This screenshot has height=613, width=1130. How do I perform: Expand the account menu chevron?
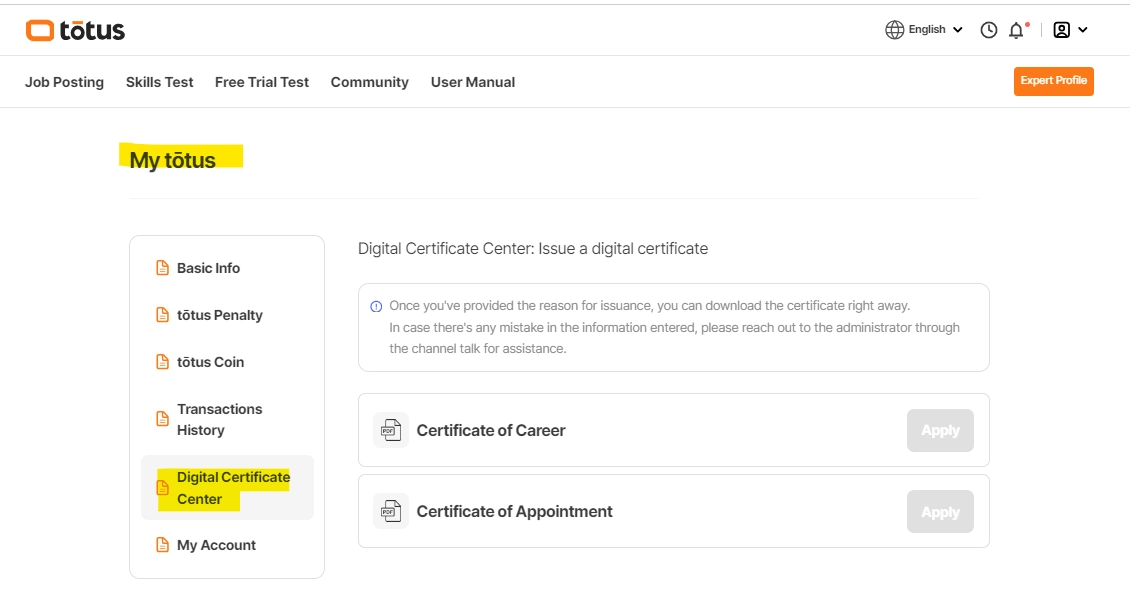[1083, 30]
